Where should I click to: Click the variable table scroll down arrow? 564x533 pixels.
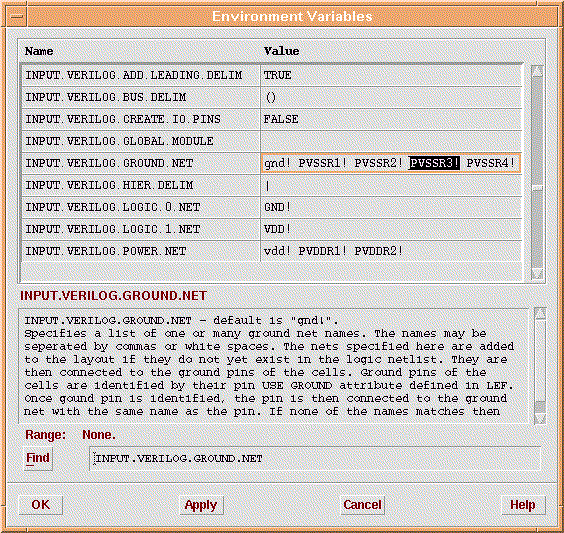tap(537, 274)
